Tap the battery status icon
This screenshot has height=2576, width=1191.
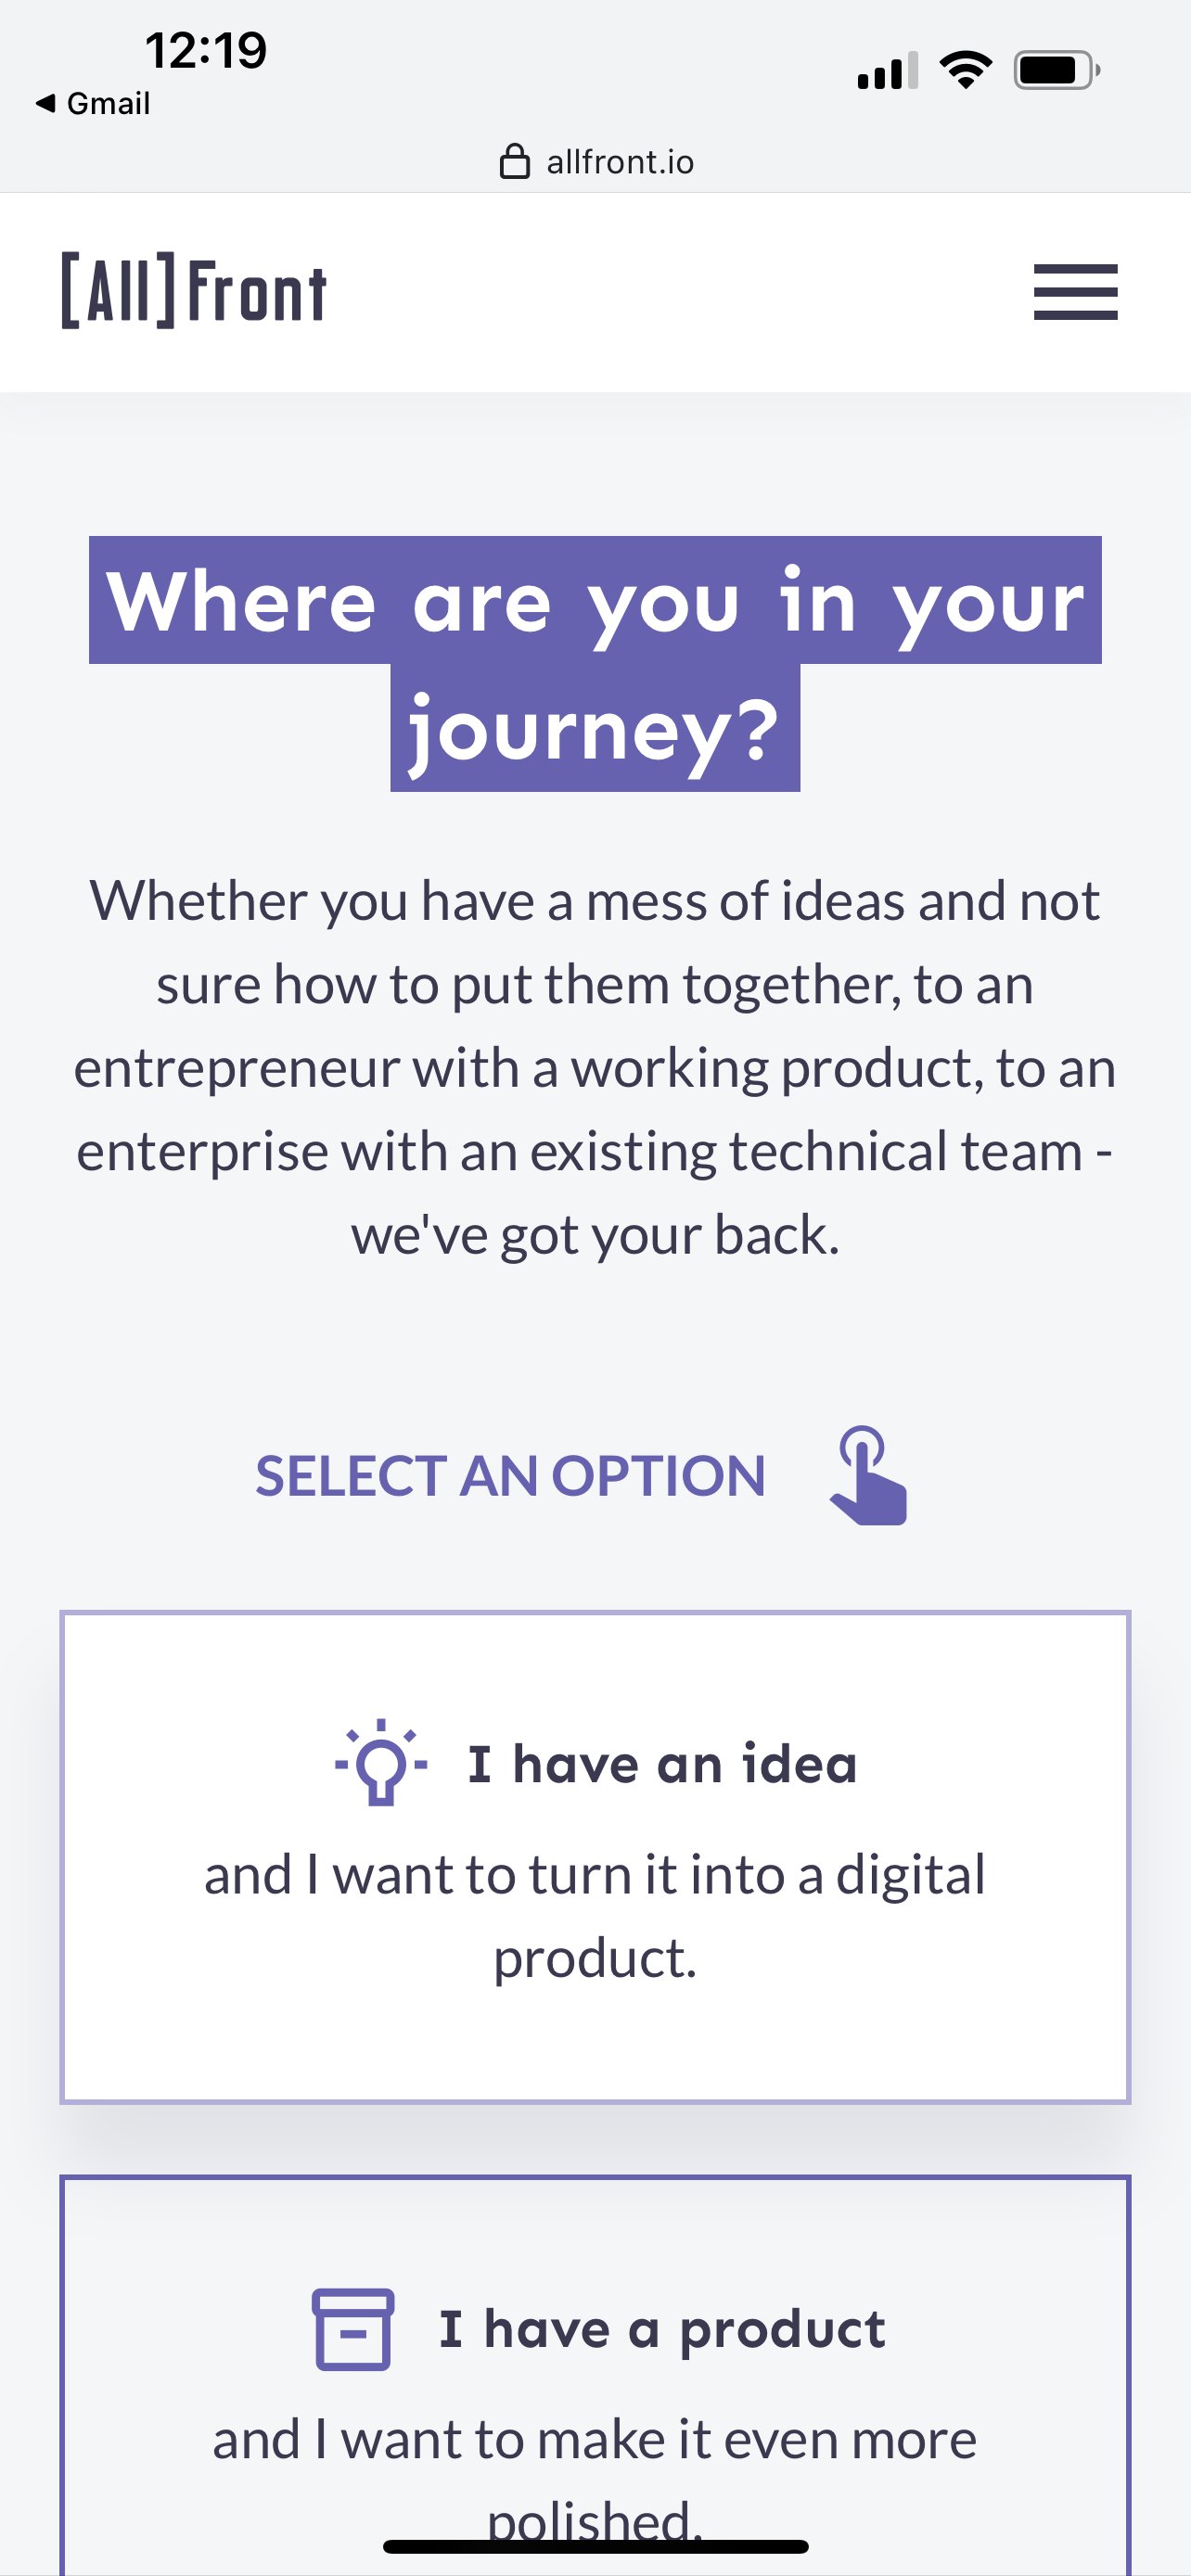click(1056, 70)
